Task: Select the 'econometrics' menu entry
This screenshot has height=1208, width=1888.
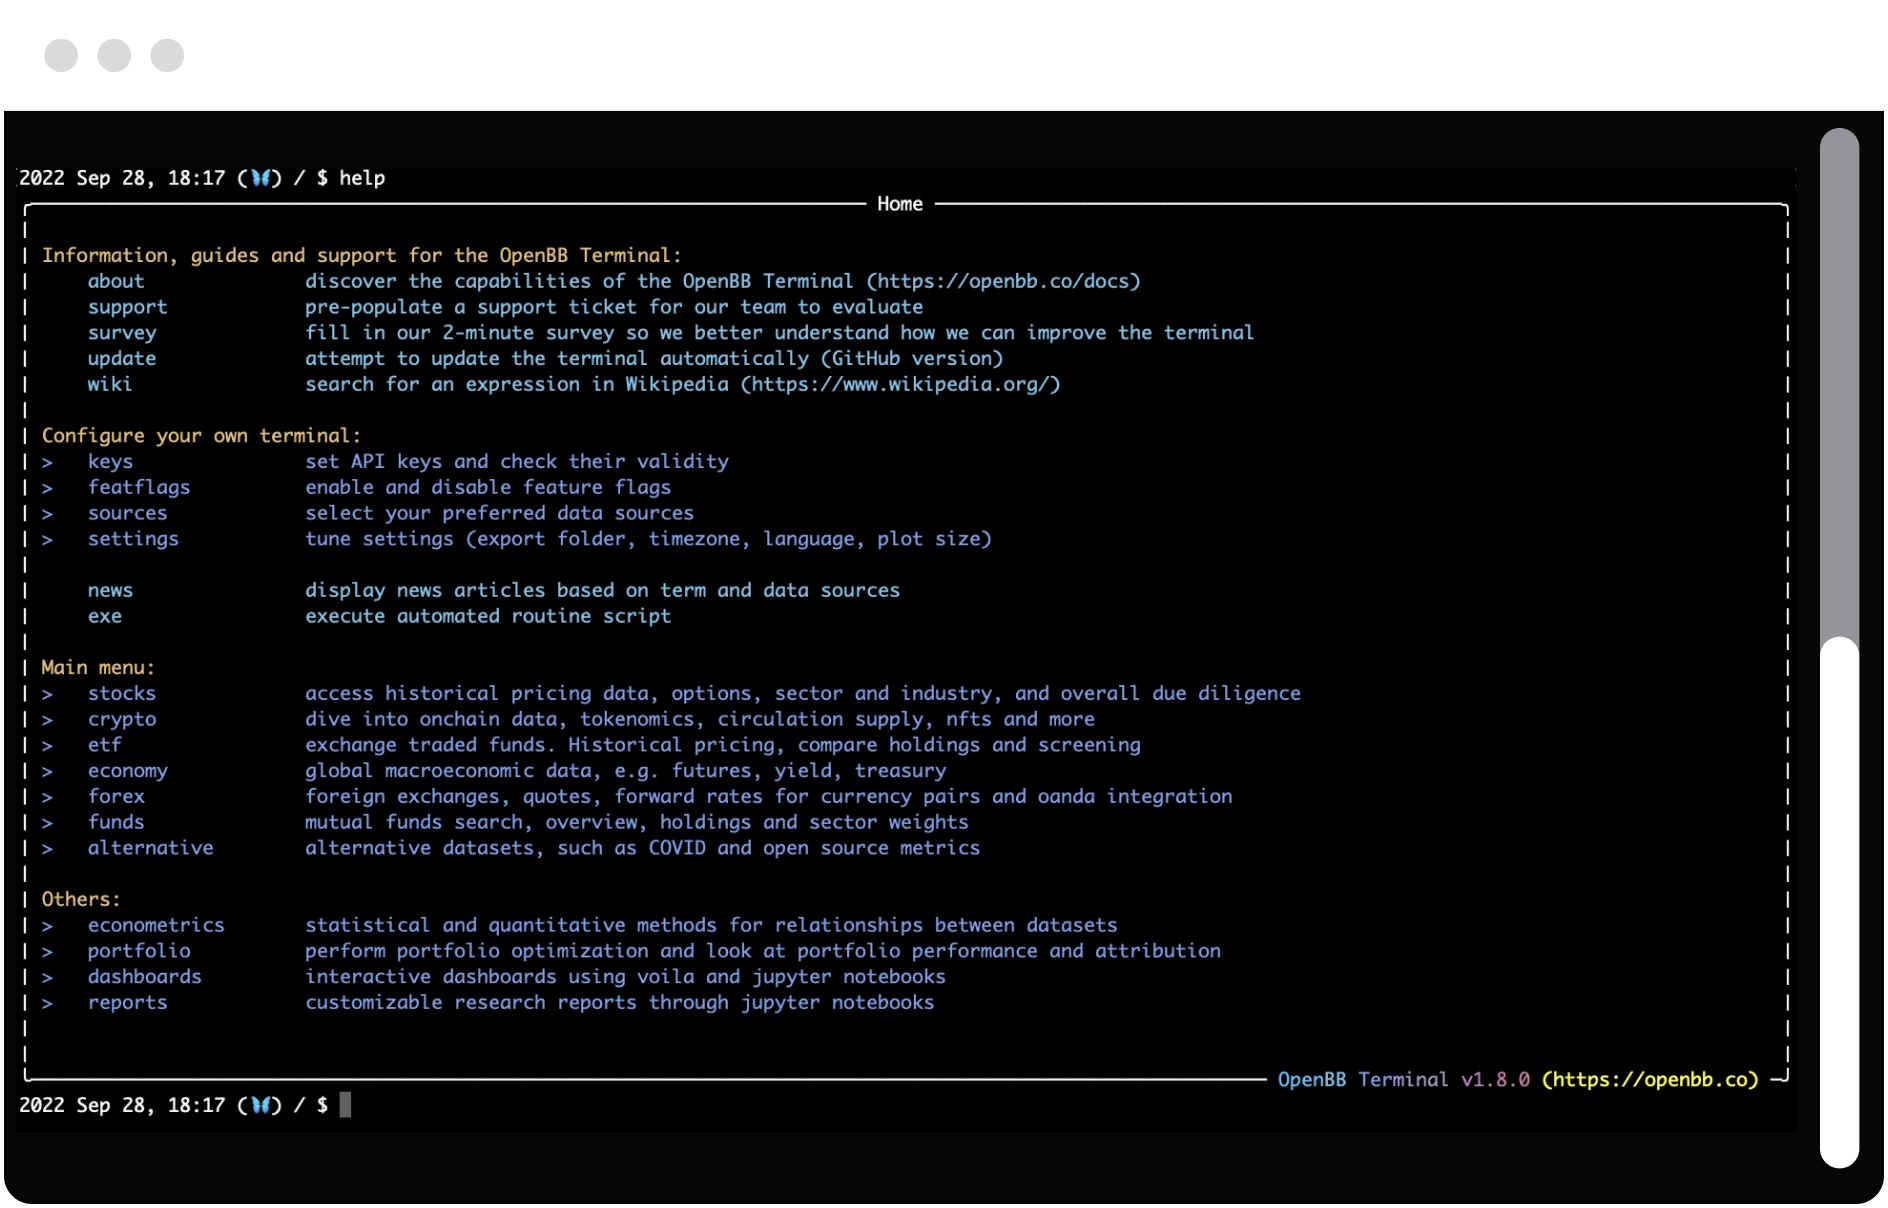Action: [156, 925]
